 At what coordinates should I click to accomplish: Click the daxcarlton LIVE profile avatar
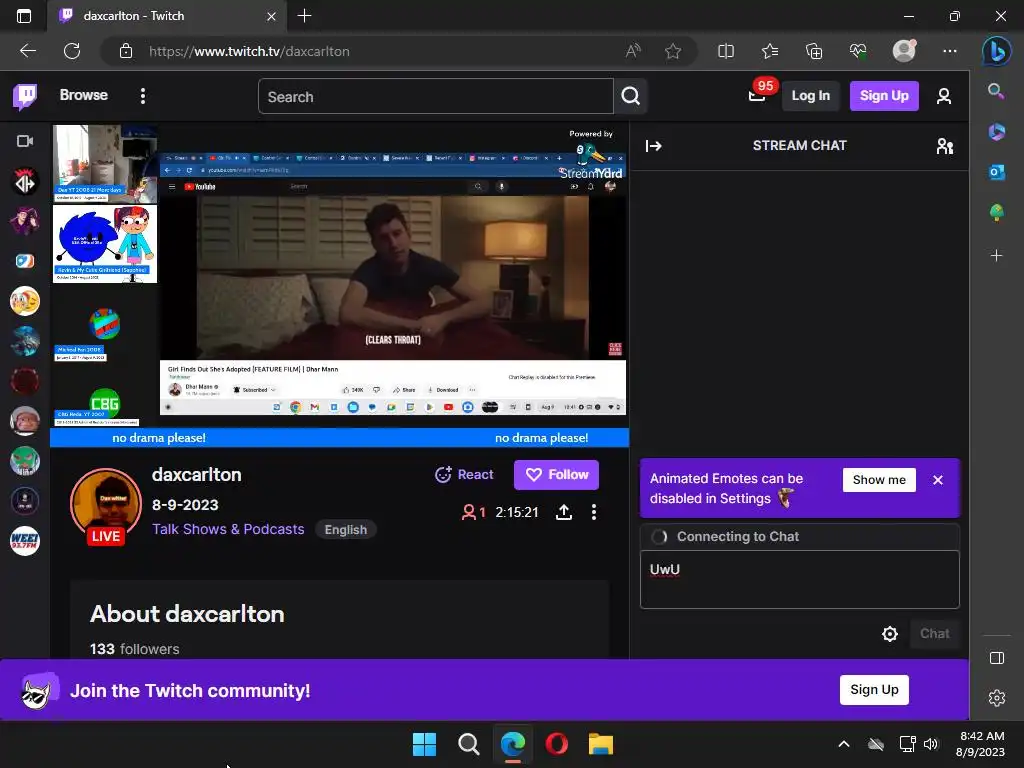[x=105, y=505]
